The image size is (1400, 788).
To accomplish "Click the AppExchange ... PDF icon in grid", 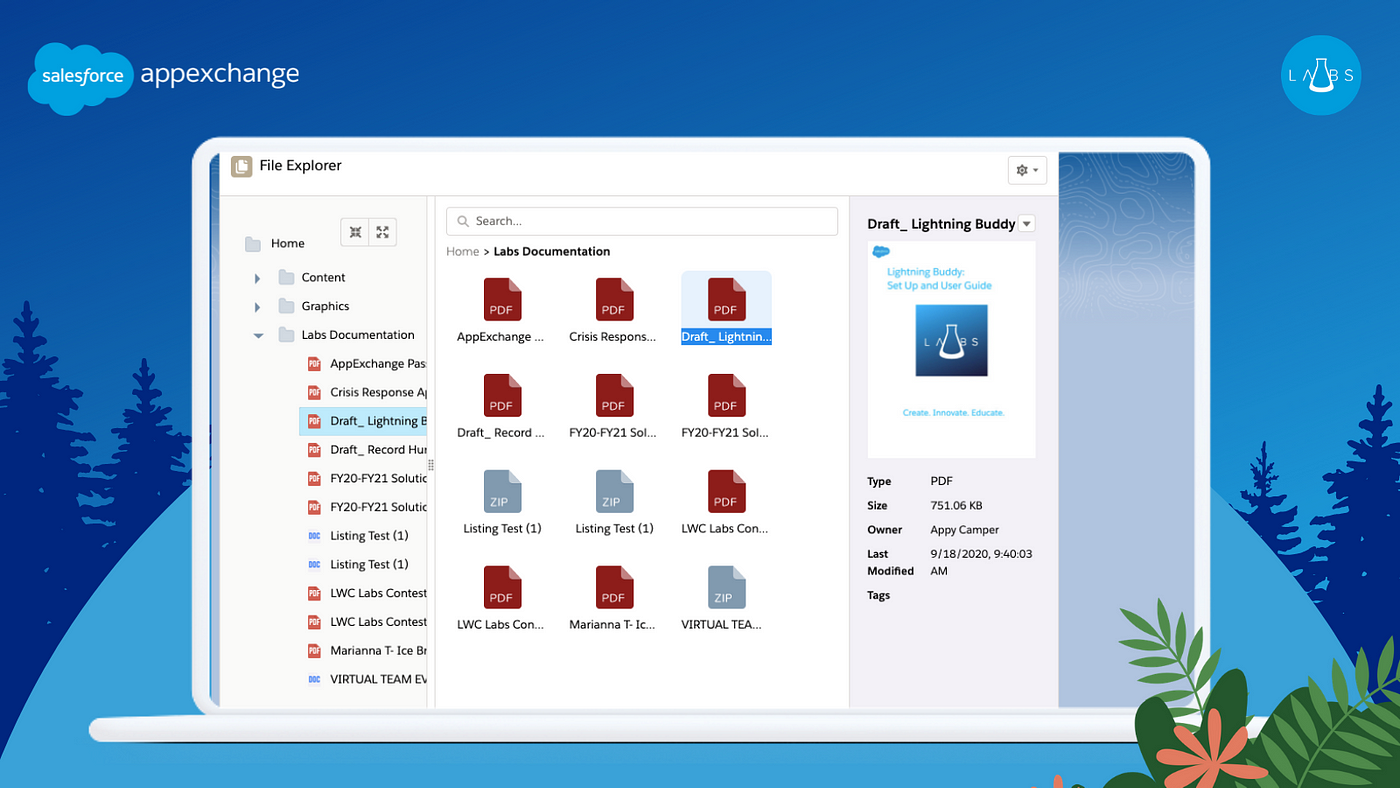I will point(502,299).
